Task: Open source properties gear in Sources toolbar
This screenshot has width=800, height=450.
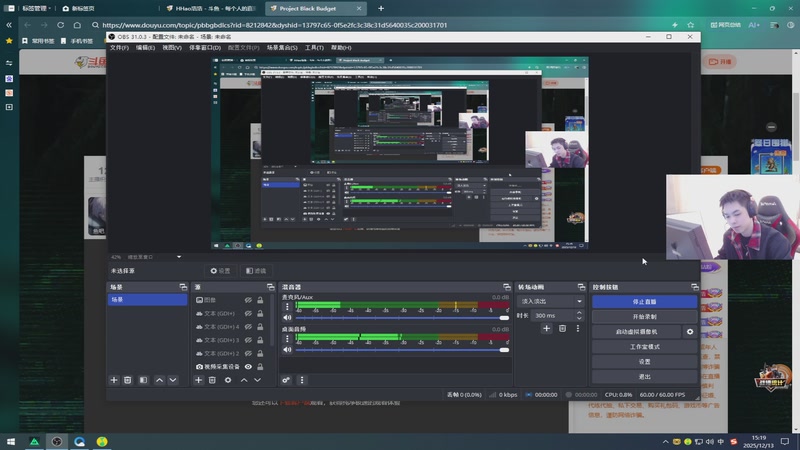Action: click(228, 380)
